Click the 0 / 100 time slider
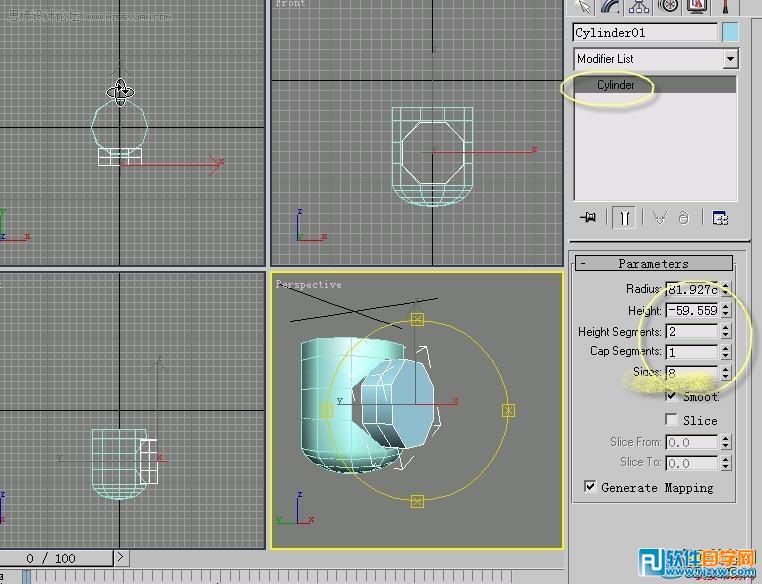Screen dimensions: 762x584 [x=56, y=558]
